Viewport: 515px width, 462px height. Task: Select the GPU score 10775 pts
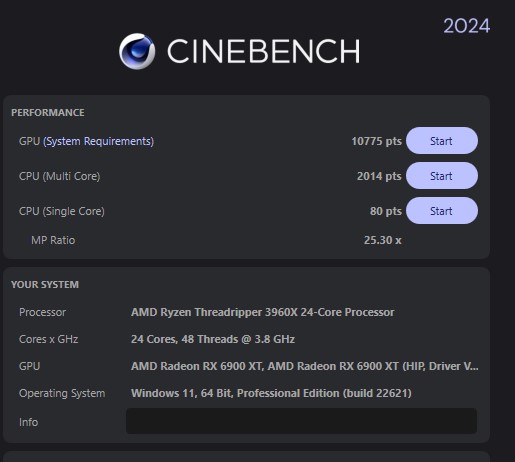click(x=376, y=141)
